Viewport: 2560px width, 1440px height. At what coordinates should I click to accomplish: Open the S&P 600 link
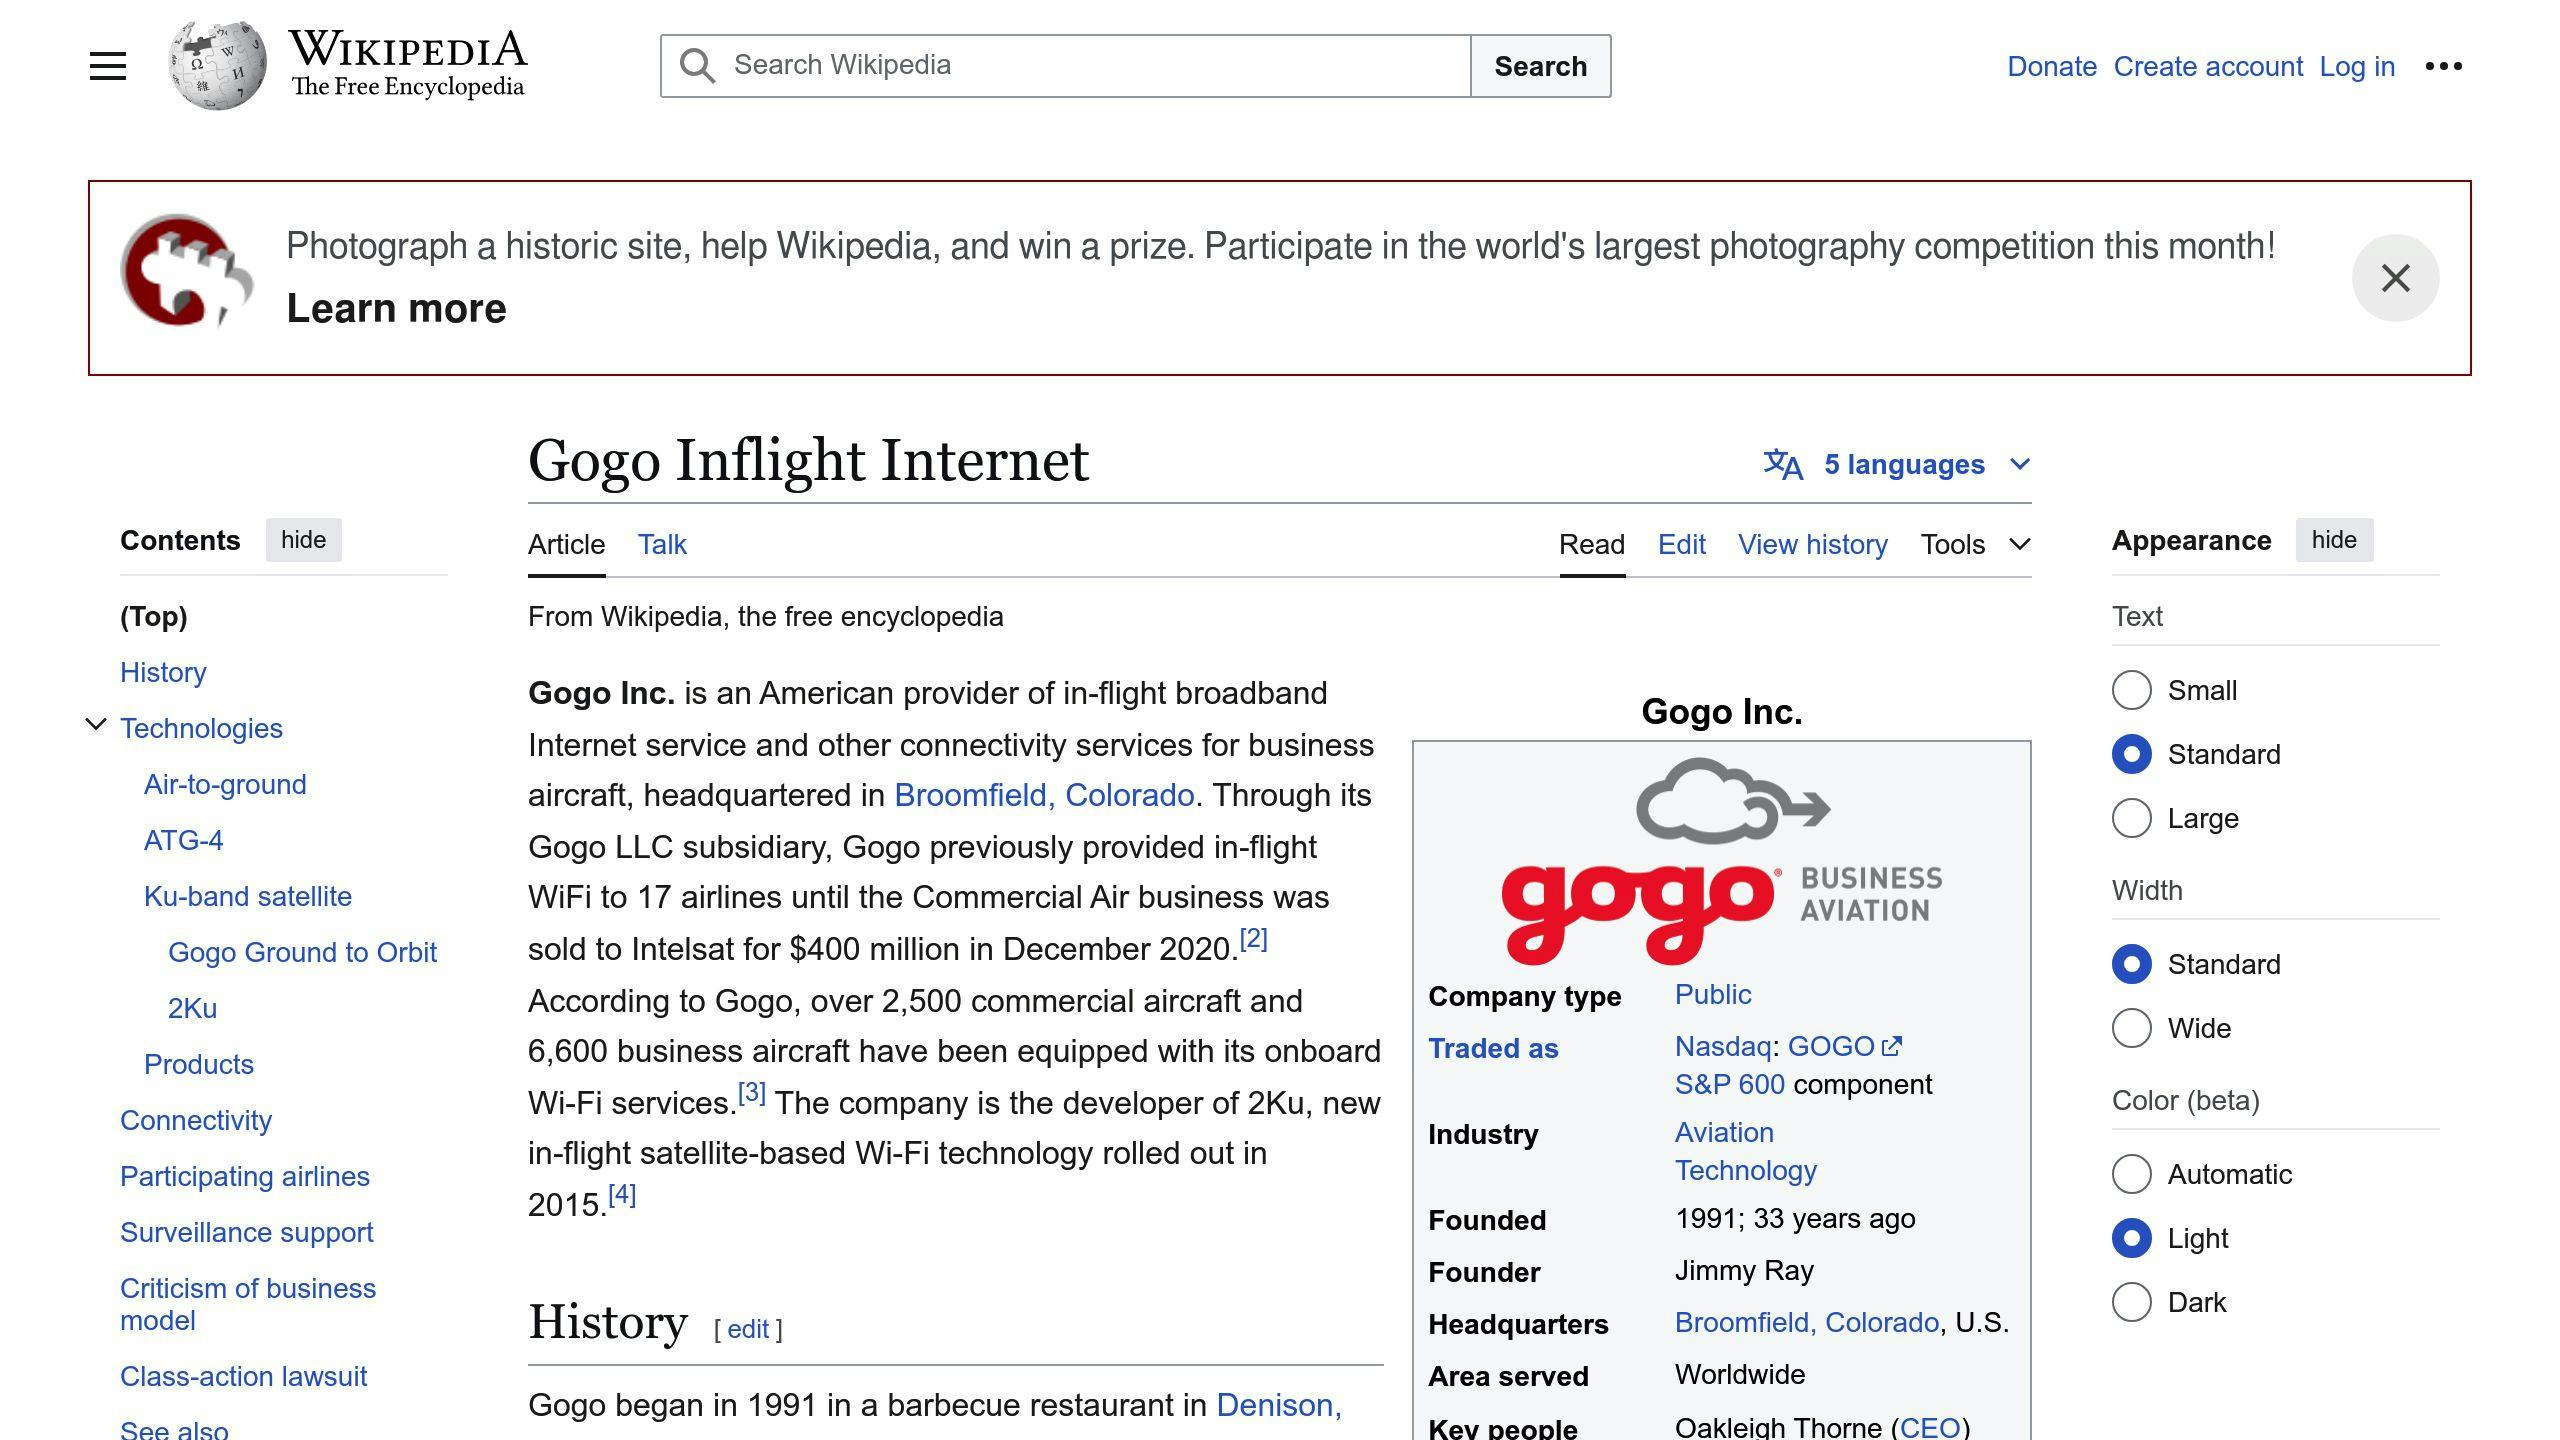pyautogui.click(x=1729, y=1084)
